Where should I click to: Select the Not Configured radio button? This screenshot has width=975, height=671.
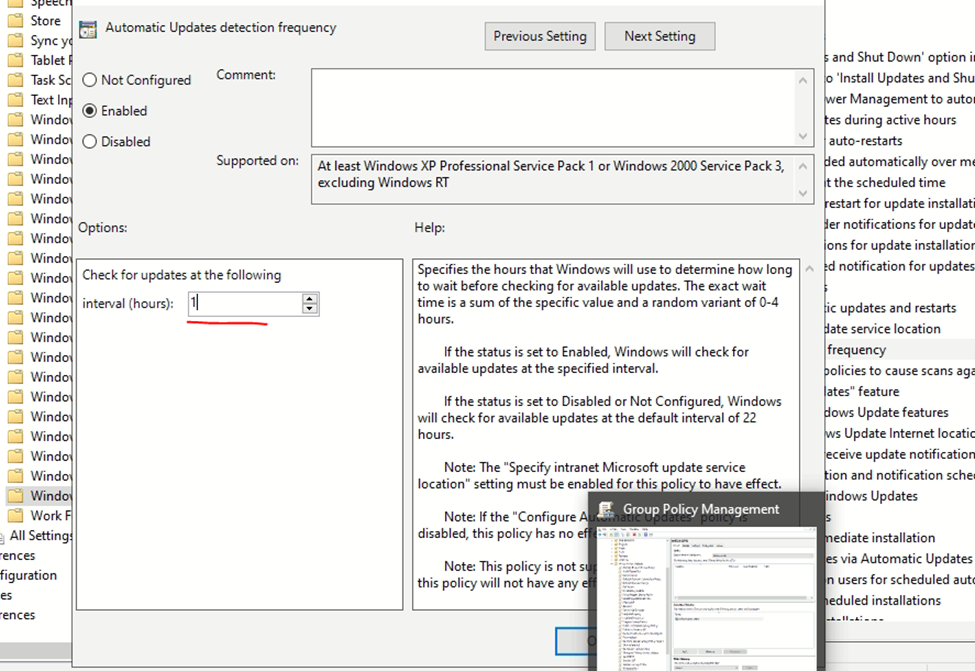click(x=90, y=80)
